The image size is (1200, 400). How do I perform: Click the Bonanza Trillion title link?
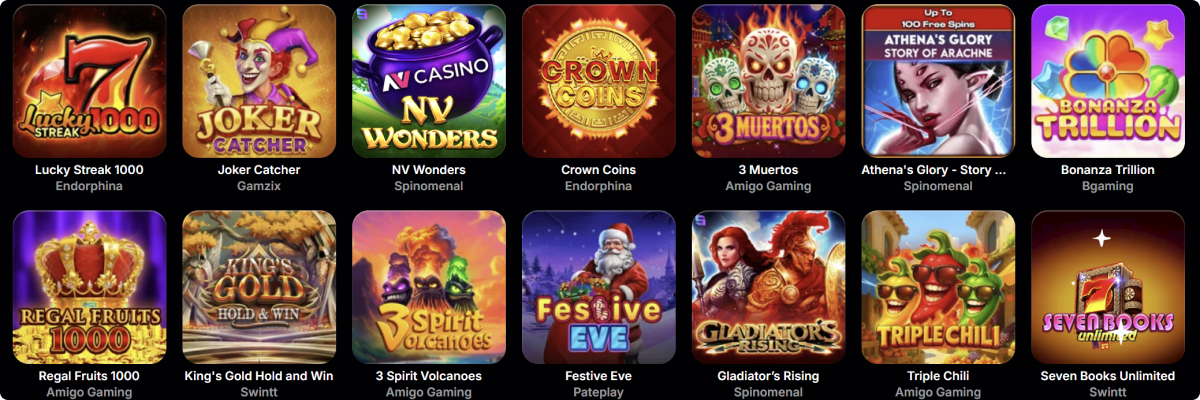(x=1108, y=170)
